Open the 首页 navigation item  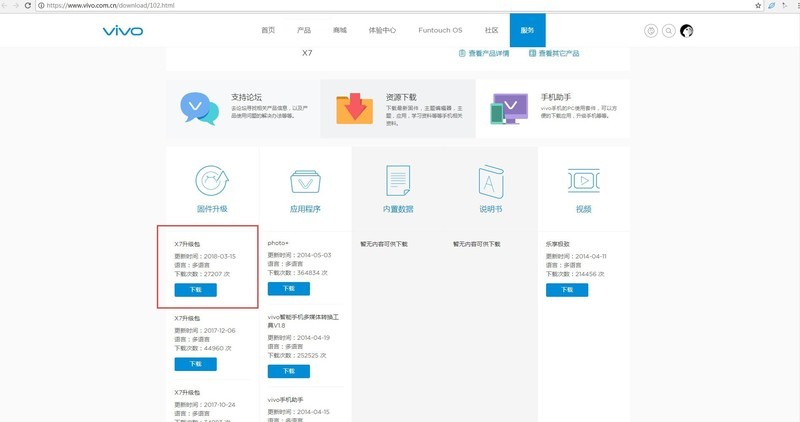coord(268,30)
